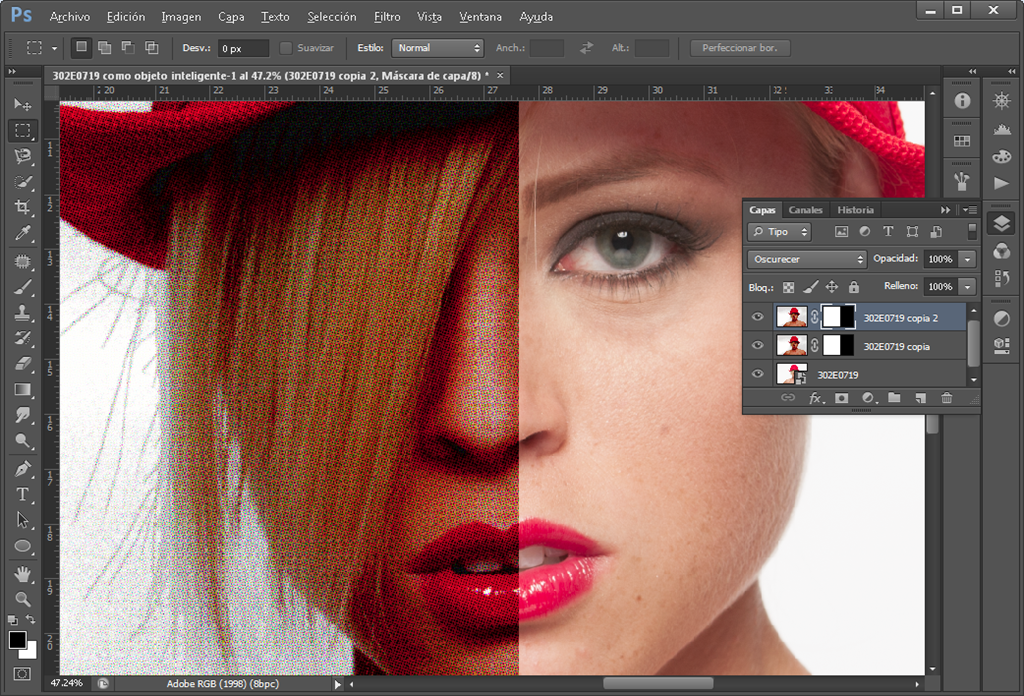The width and height of the screenshot is (1024, 696).
Task: Create a new group folder icon
Action: [x=894, y=398]
